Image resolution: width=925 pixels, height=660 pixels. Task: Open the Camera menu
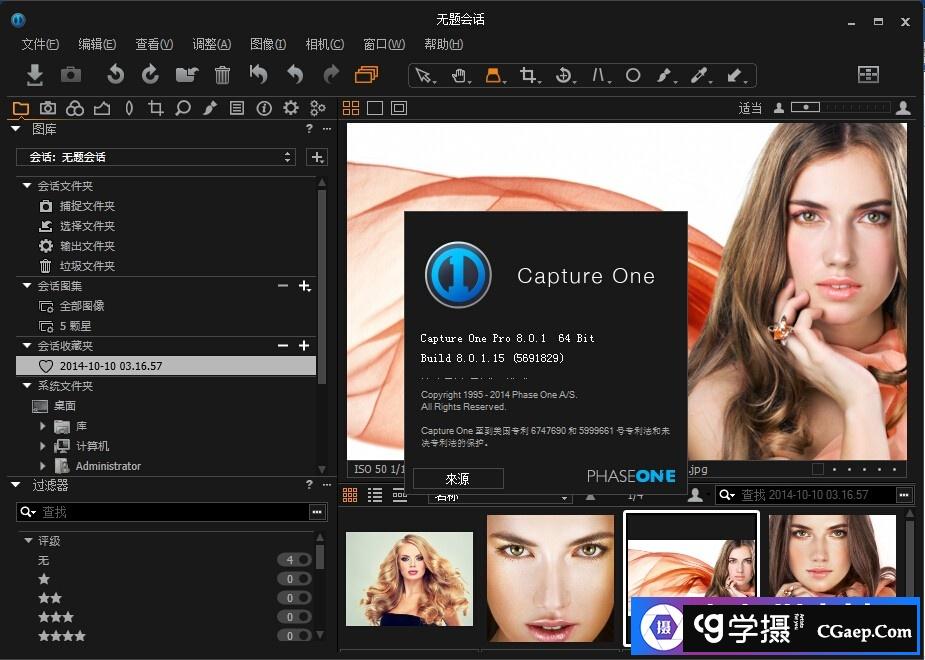[x=324, y=44]
